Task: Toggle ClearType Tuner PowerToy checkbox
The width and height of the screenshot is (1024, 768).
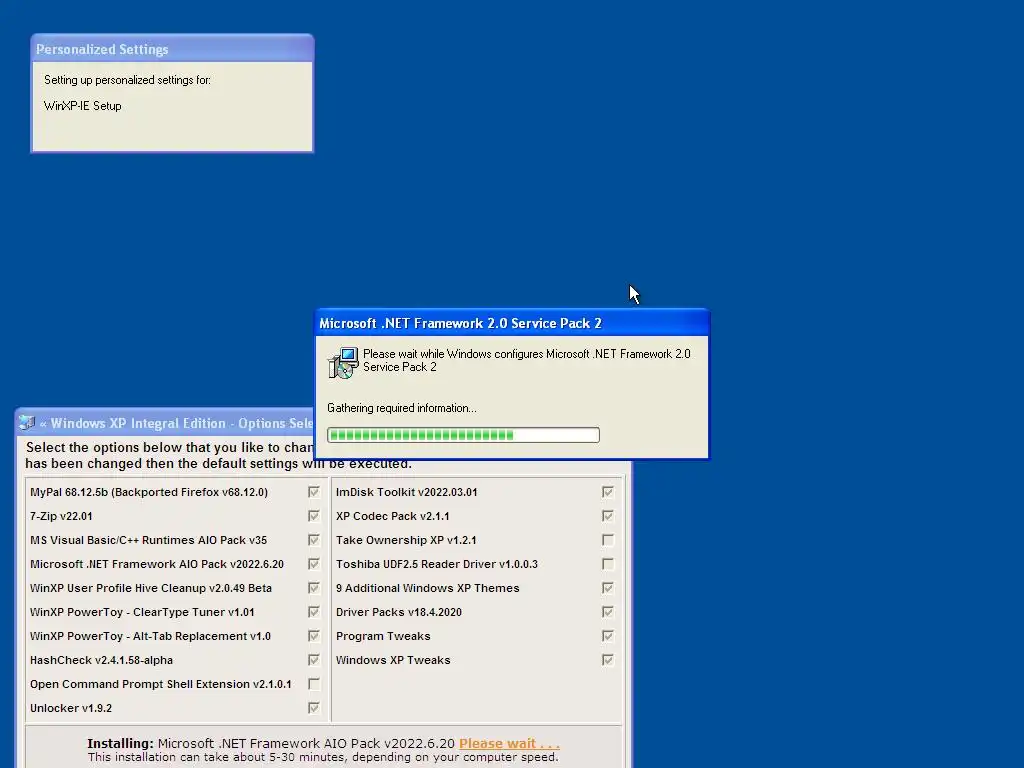Action: point(314,612)
